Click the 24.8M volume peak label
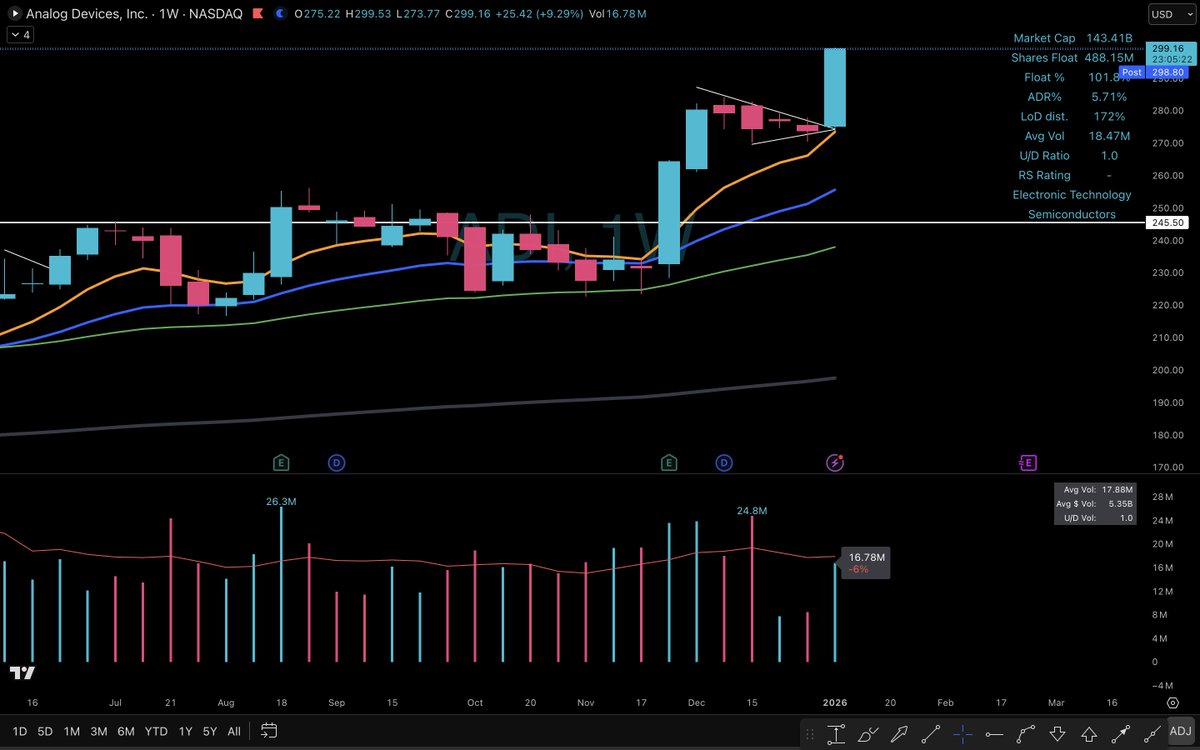This screenshot has width=1200, height=750. click(x=751, y=510)
